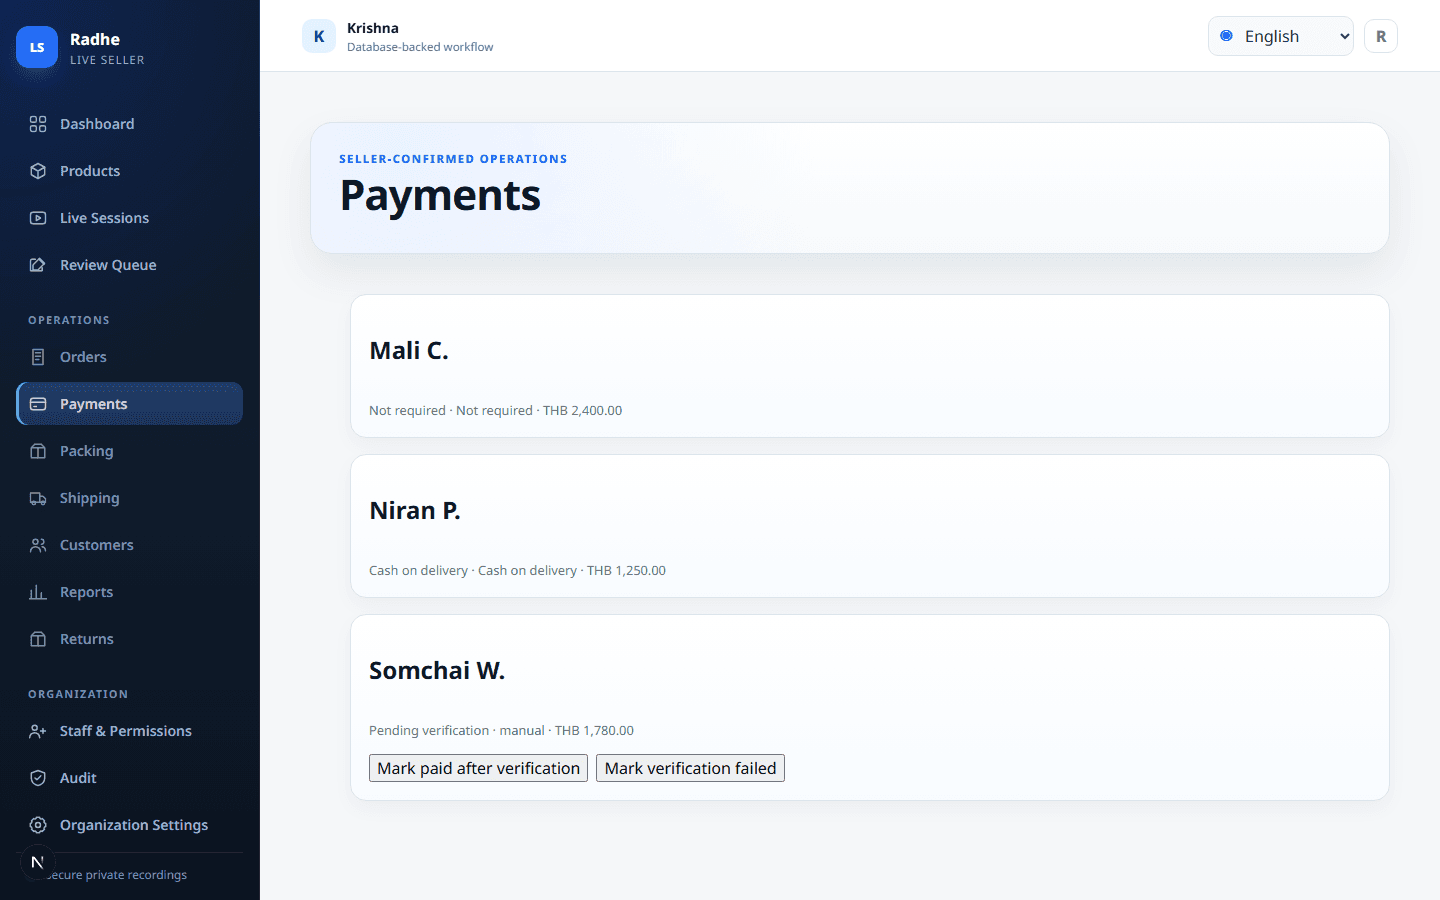
Task: Click the THB 1,250.00 cash on delivery line
Action: point(517,571)
